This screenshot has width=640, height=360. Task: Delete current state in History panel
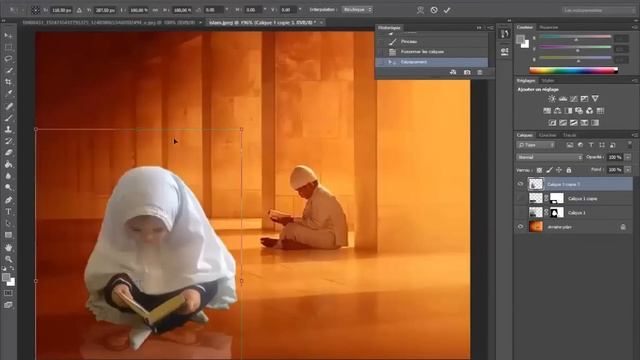pyautogui.click(x=480, y=72)
